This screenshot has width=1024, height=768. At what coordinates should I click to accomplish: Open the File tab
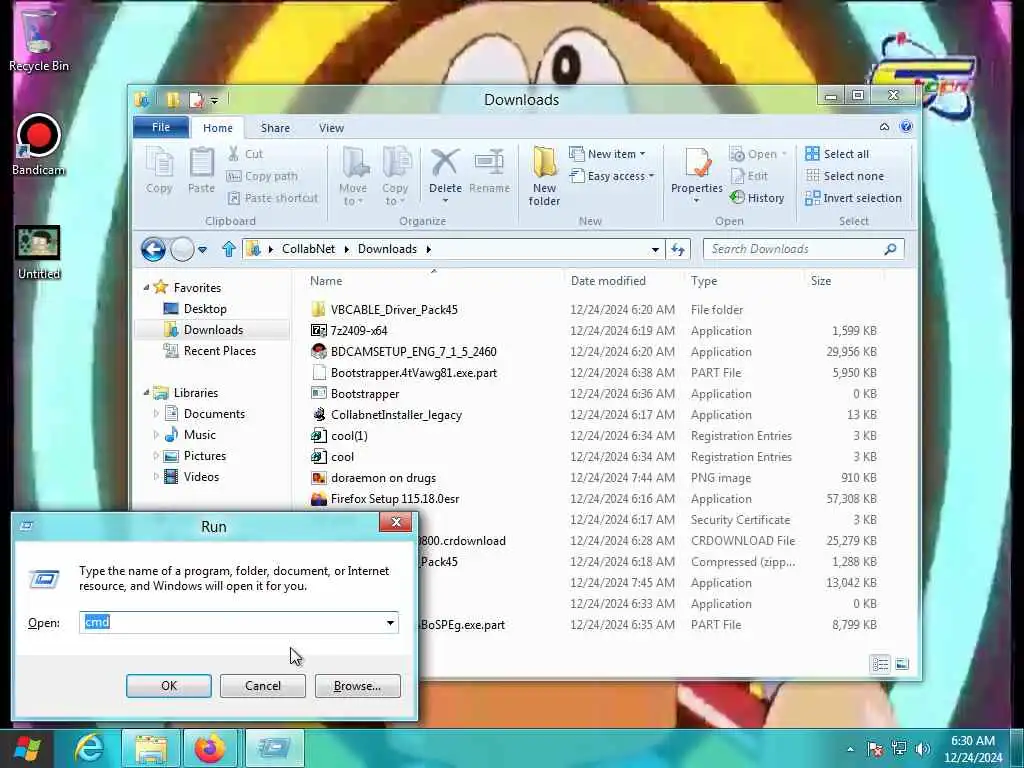pyautogui.click(x=161, y=127)
